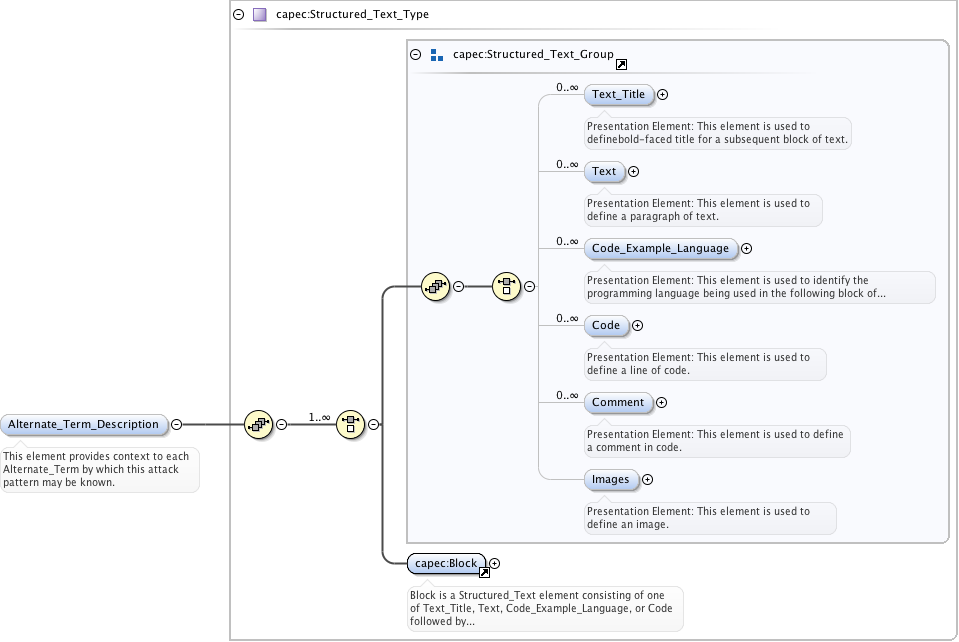This screenshot has height=642, width=959.
Task: Click the sequence icon next to Alternate_Term_Description
Action: tap(258, 424)
